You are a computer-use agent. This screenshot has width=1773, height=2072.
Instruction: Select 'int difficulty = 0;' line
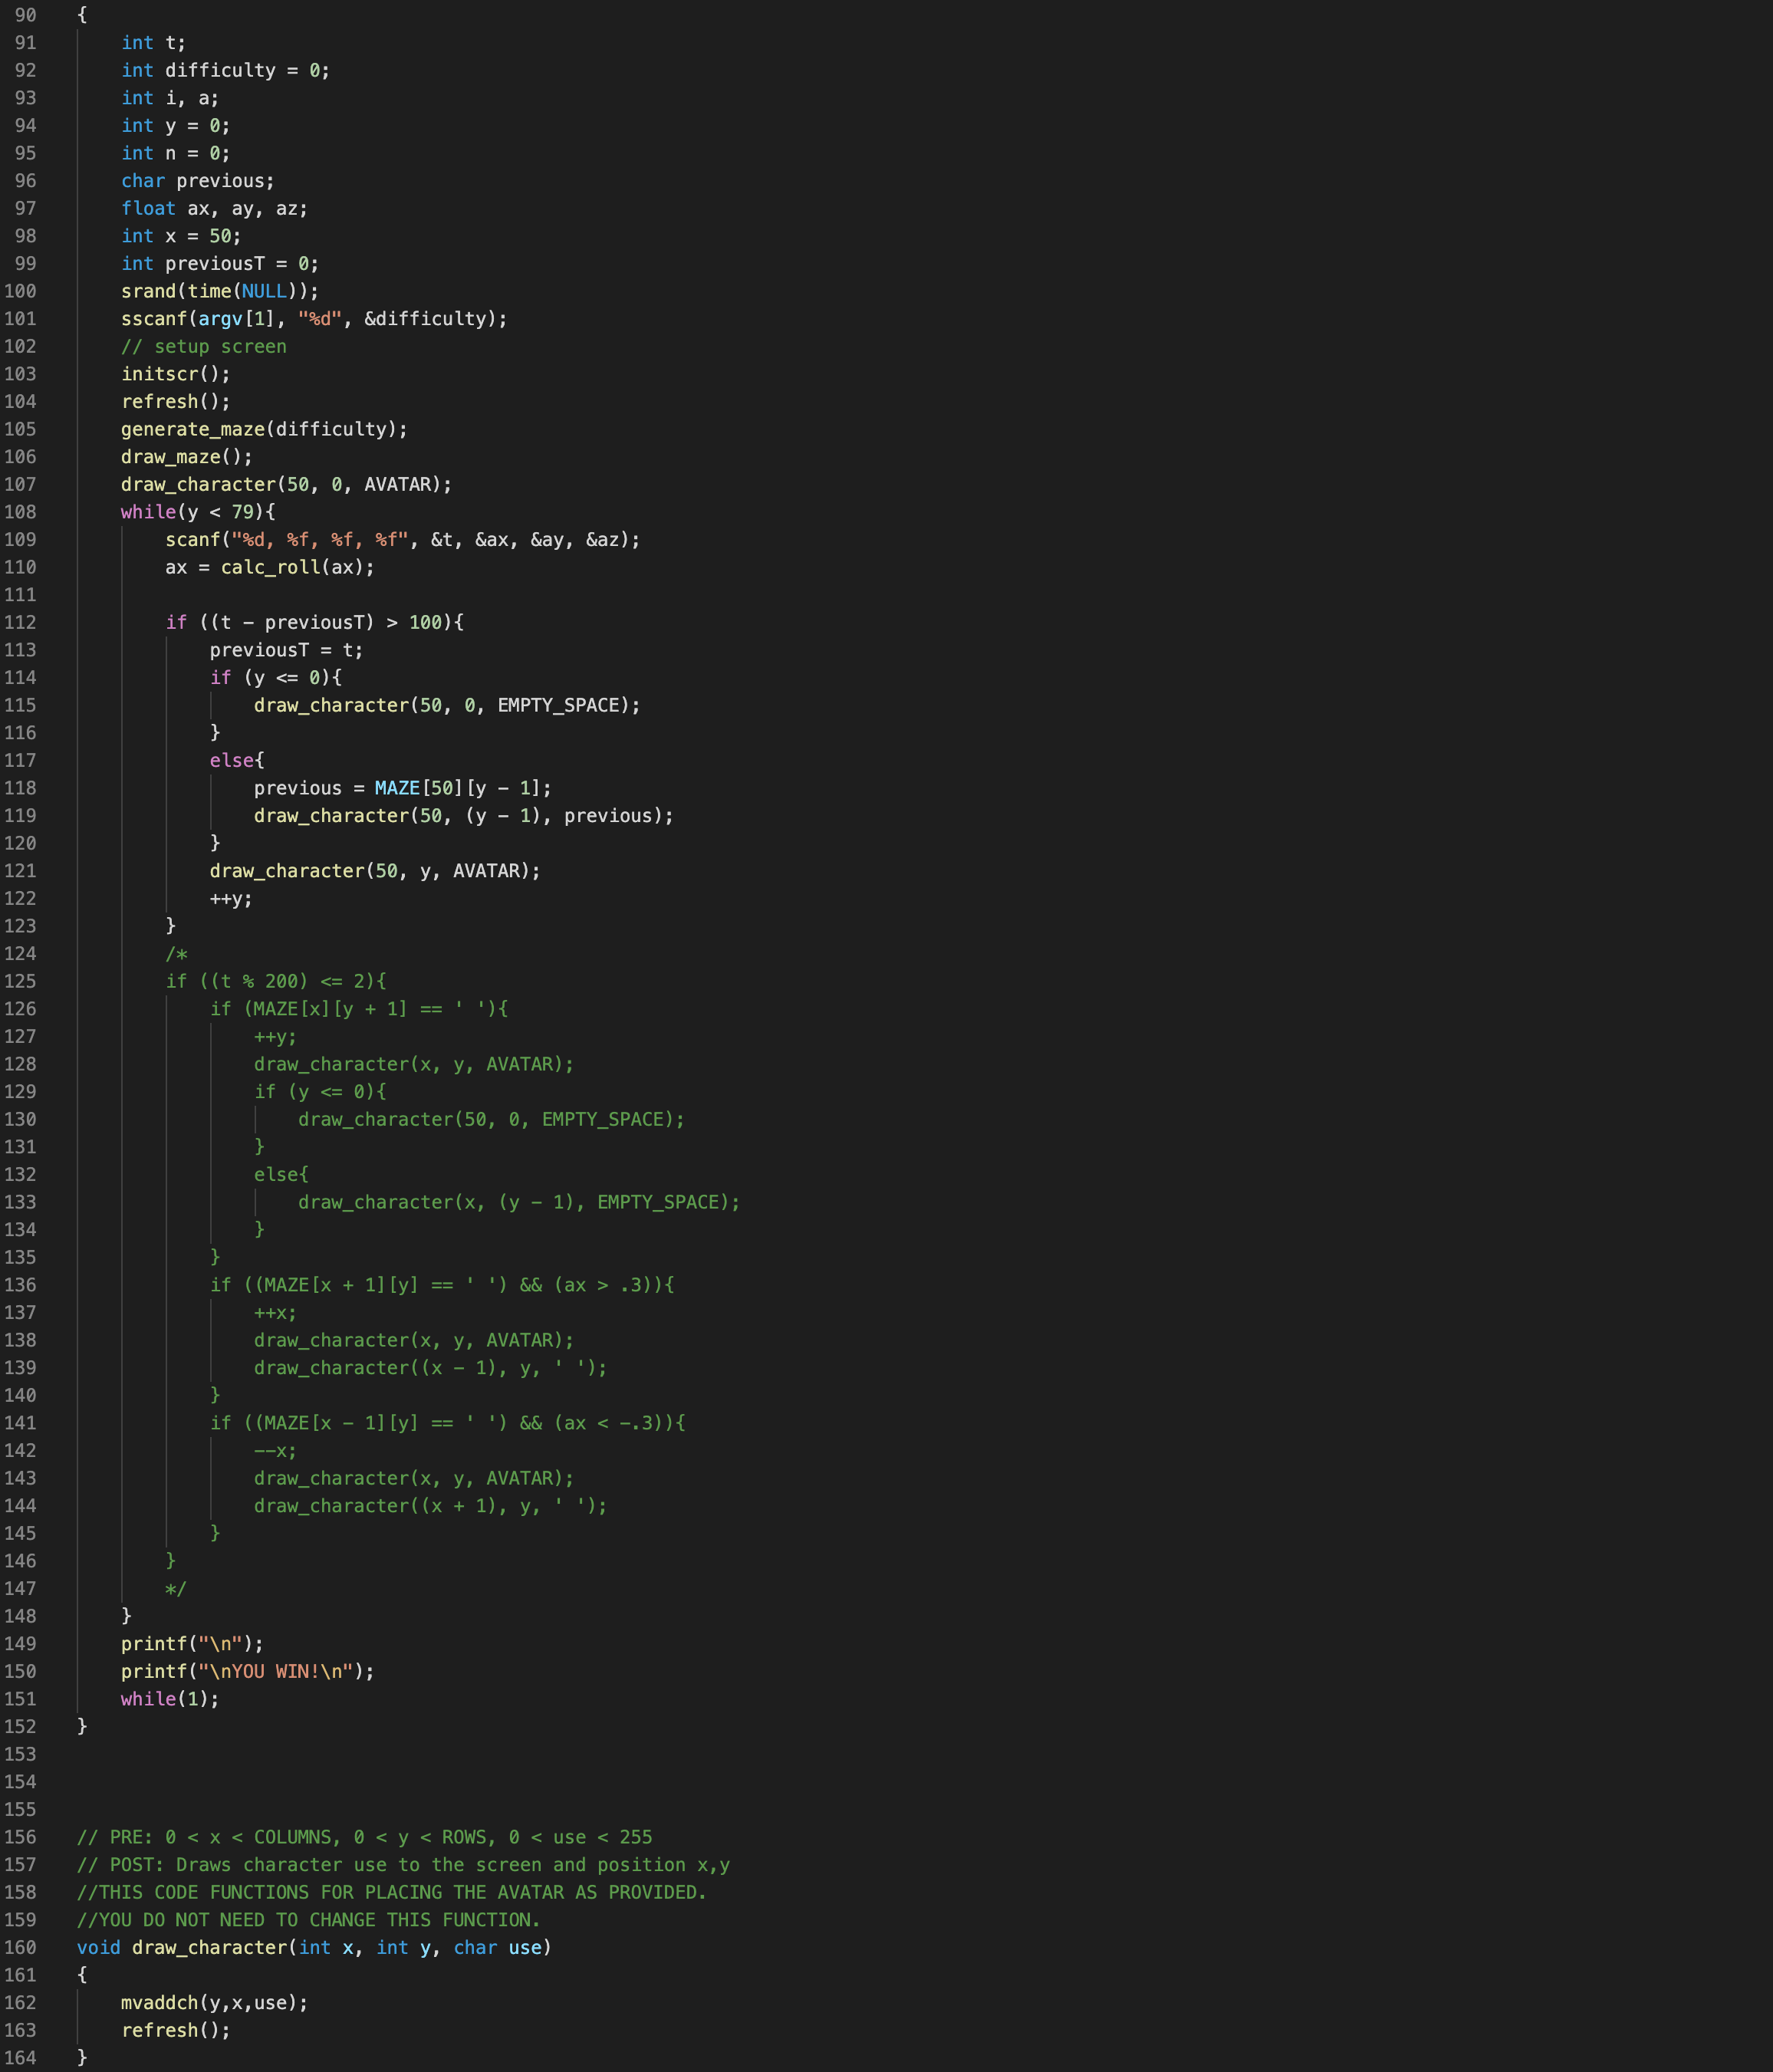pos(225,71)
